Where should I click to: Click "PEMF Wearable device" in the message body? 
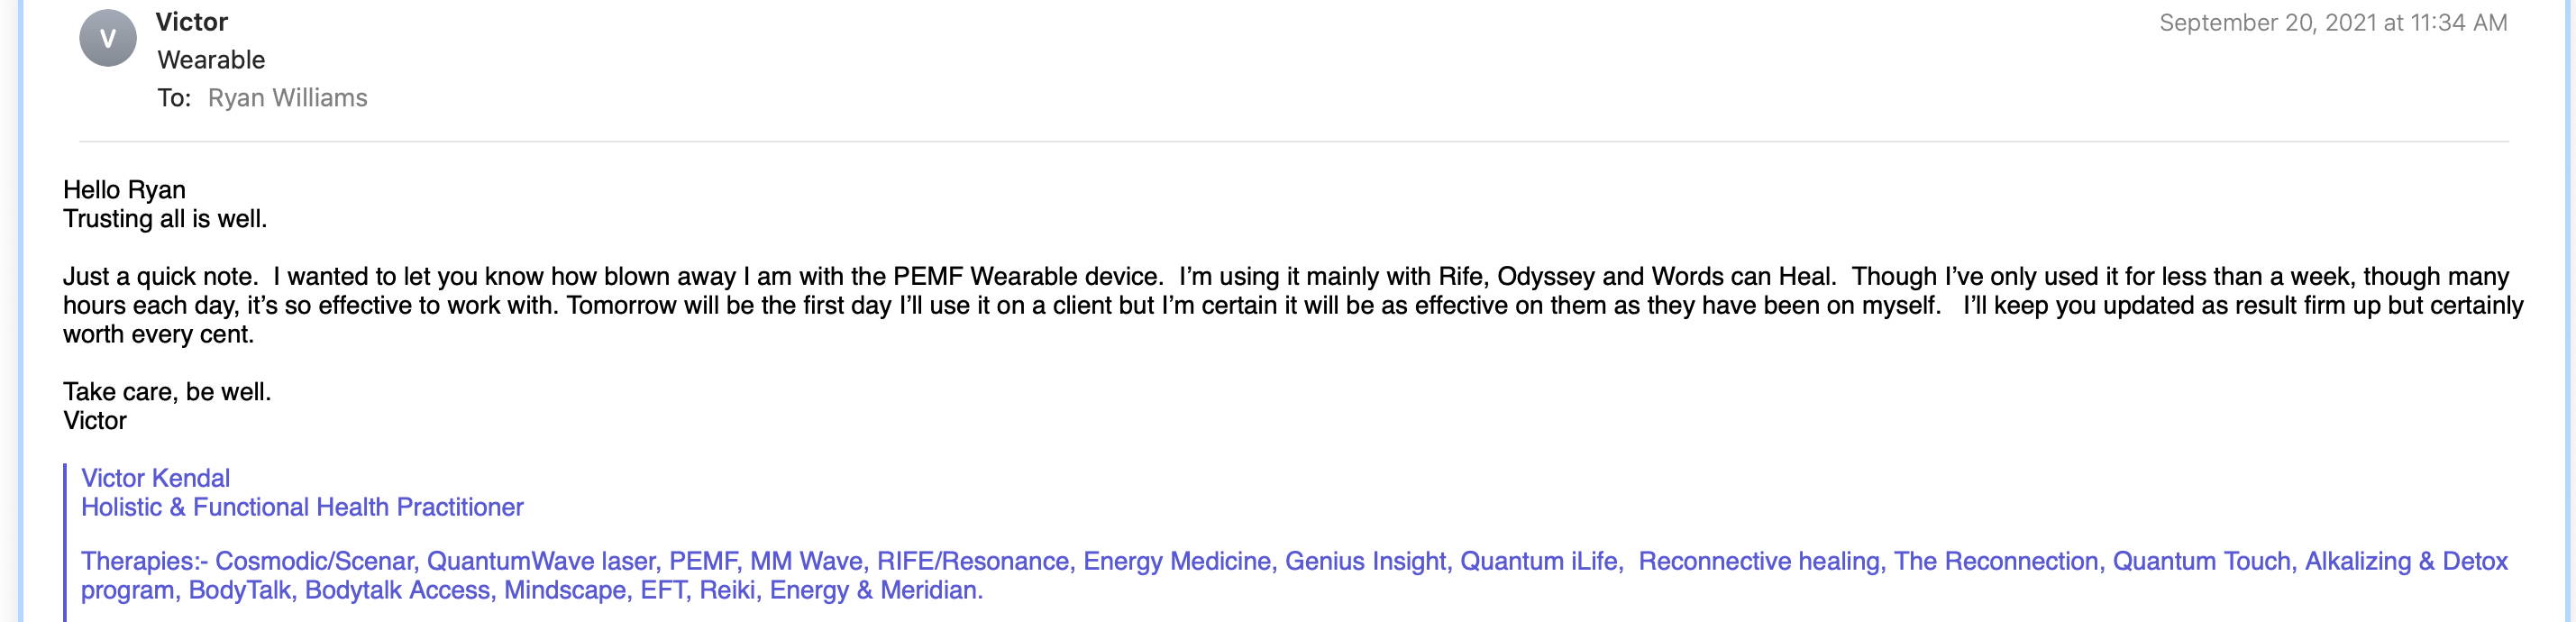pyautogui.click(x=1026, y=276)
